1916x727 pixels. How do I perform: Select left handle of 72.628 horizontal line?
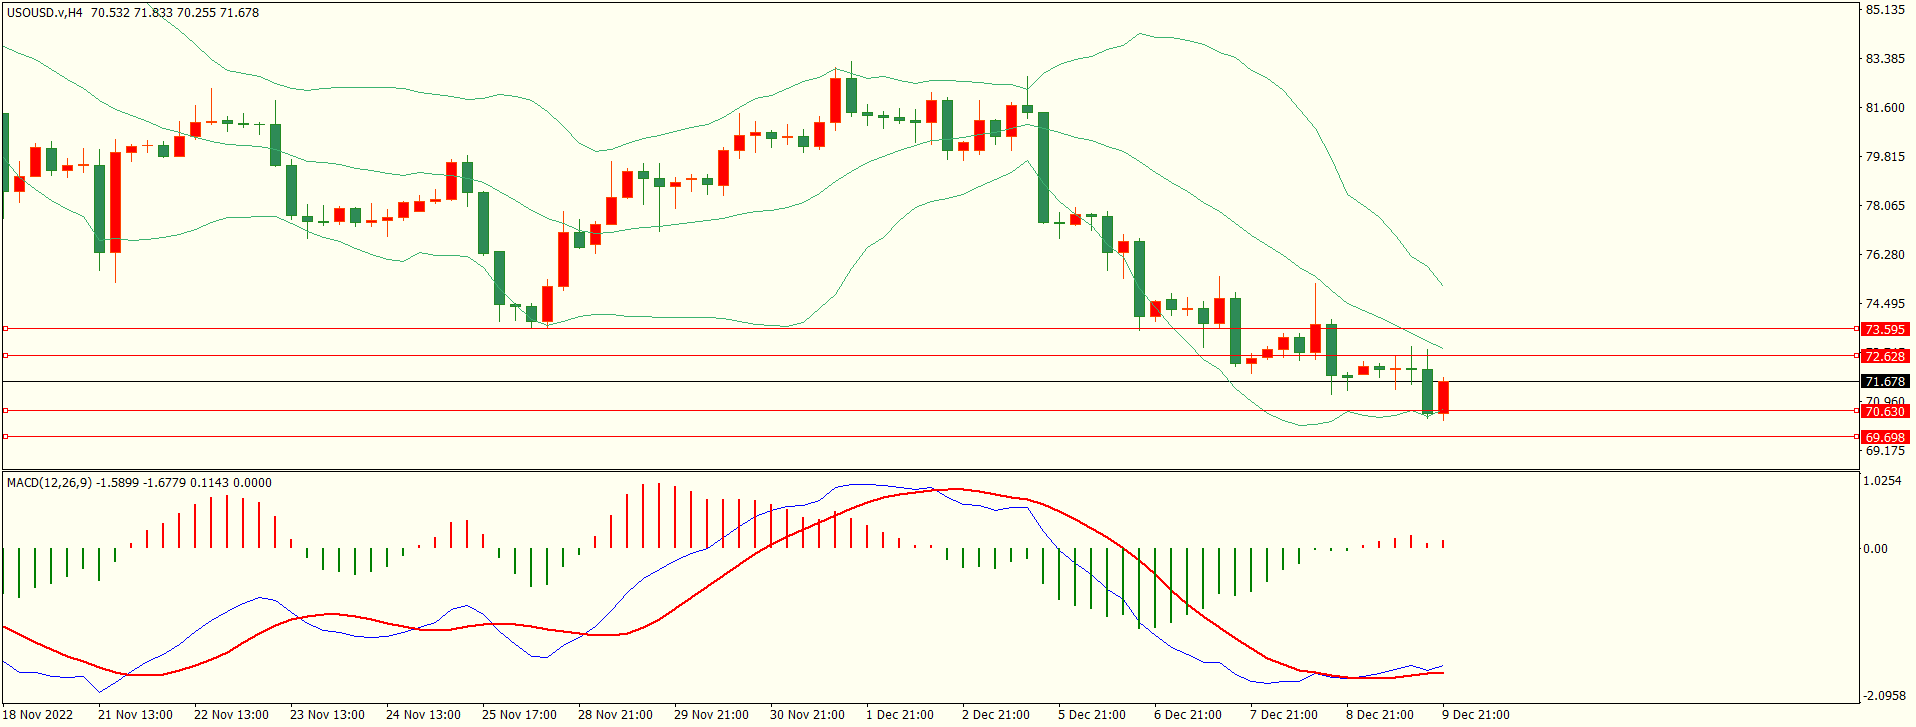(6, 355)
